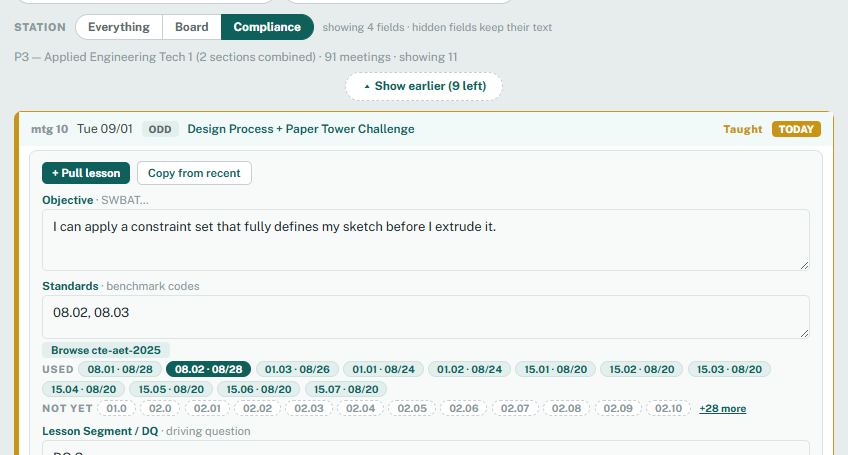848x455 pixels.
Task: Add not-yet standard 02.06
Action: click(463, 408)
